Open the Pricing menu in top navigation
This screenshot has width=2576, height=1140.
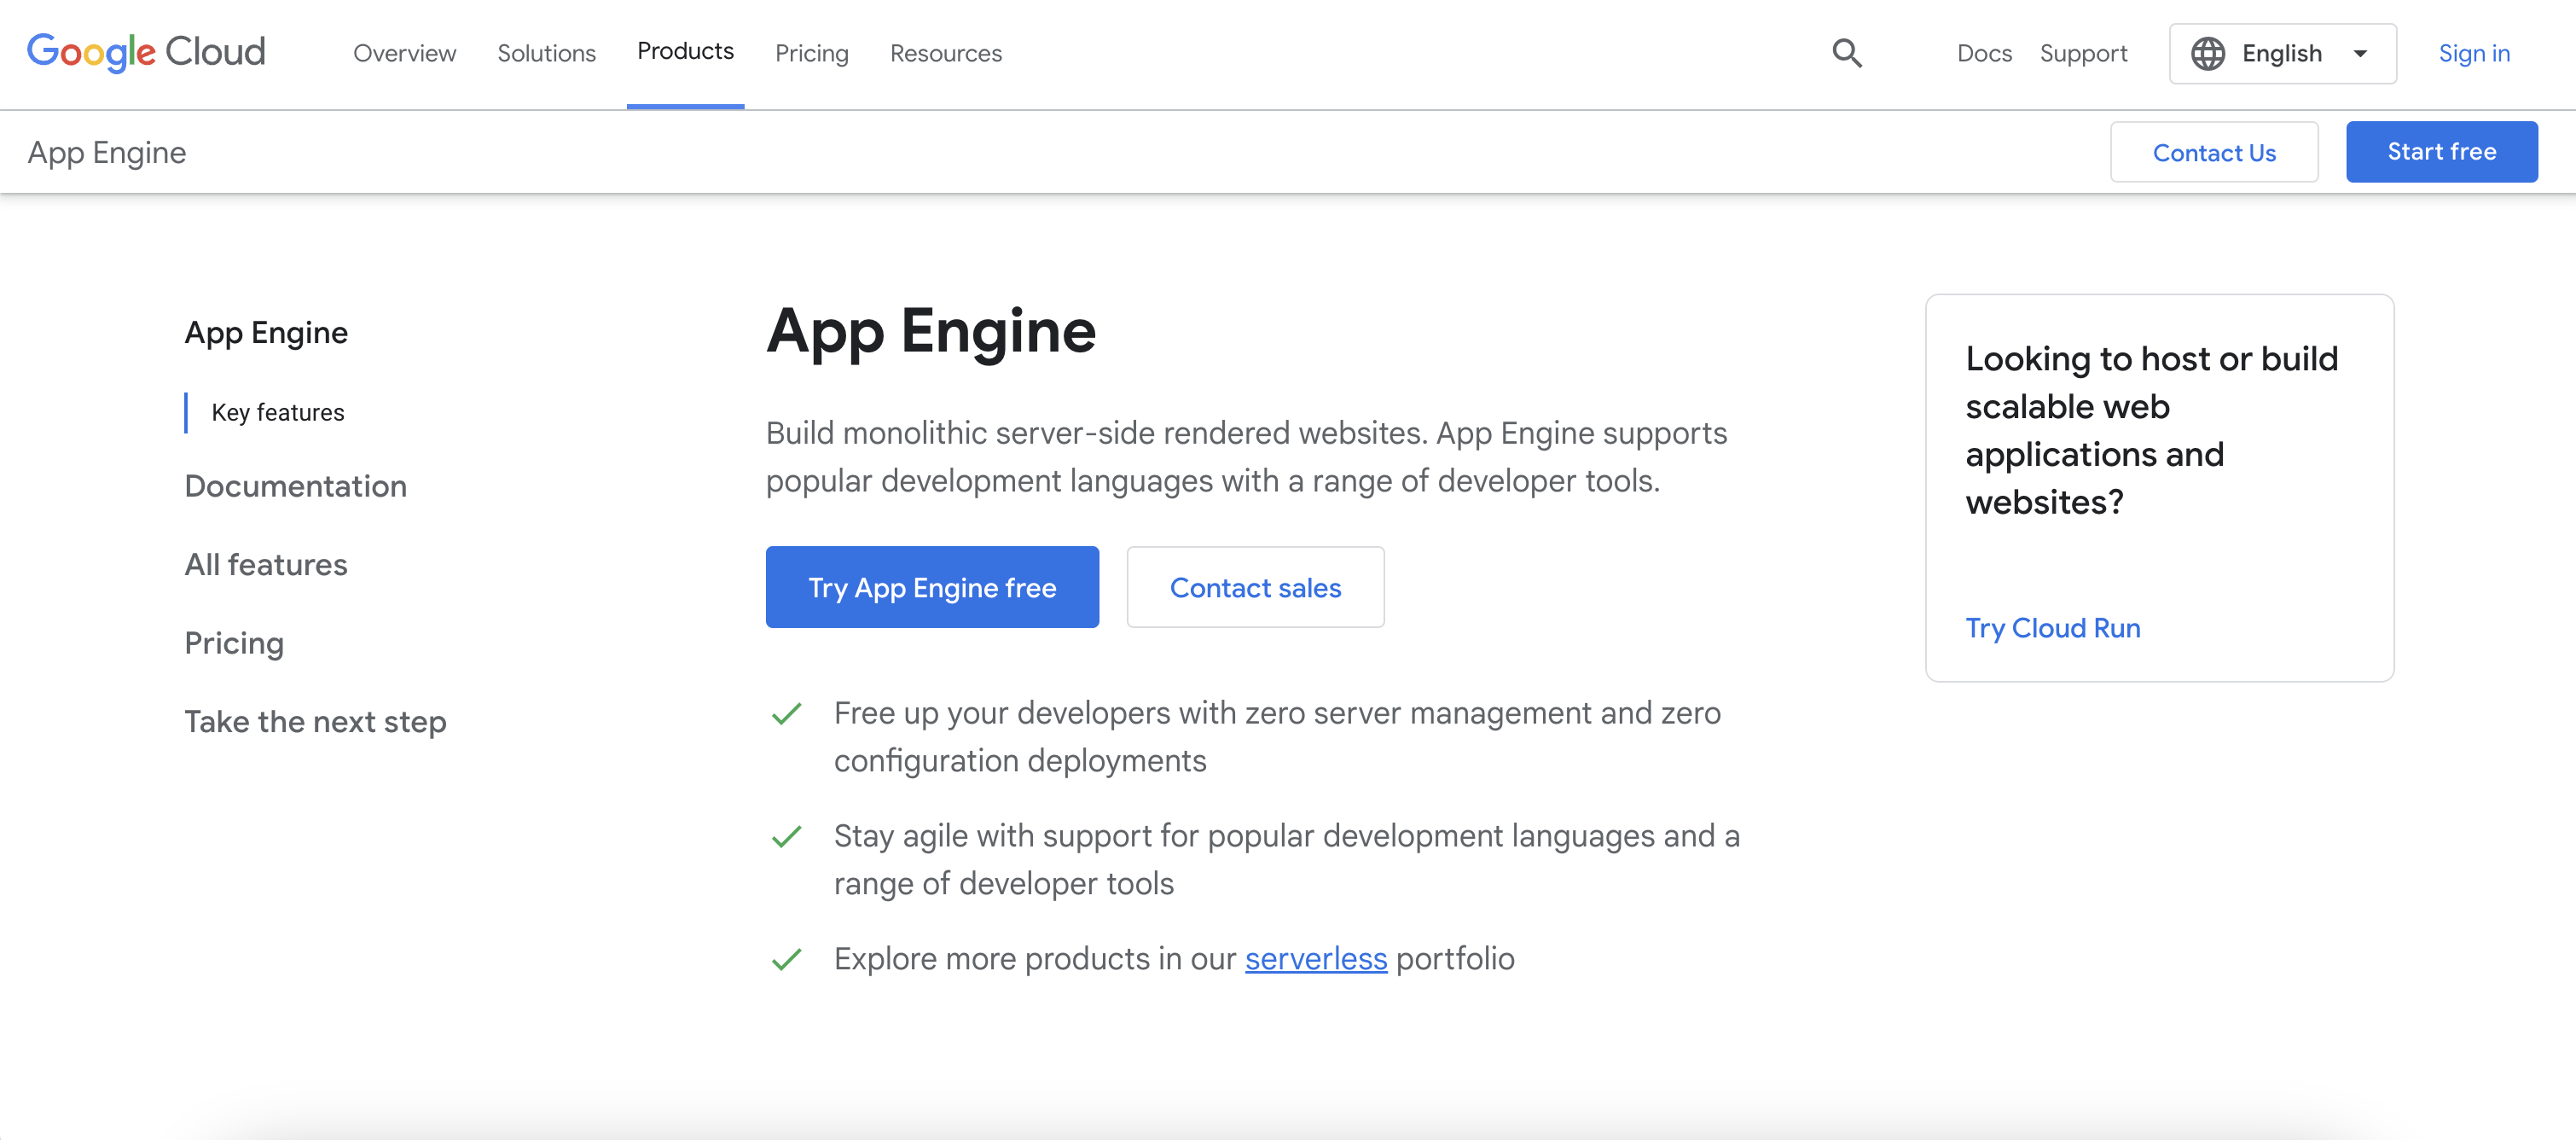(812, 53)
